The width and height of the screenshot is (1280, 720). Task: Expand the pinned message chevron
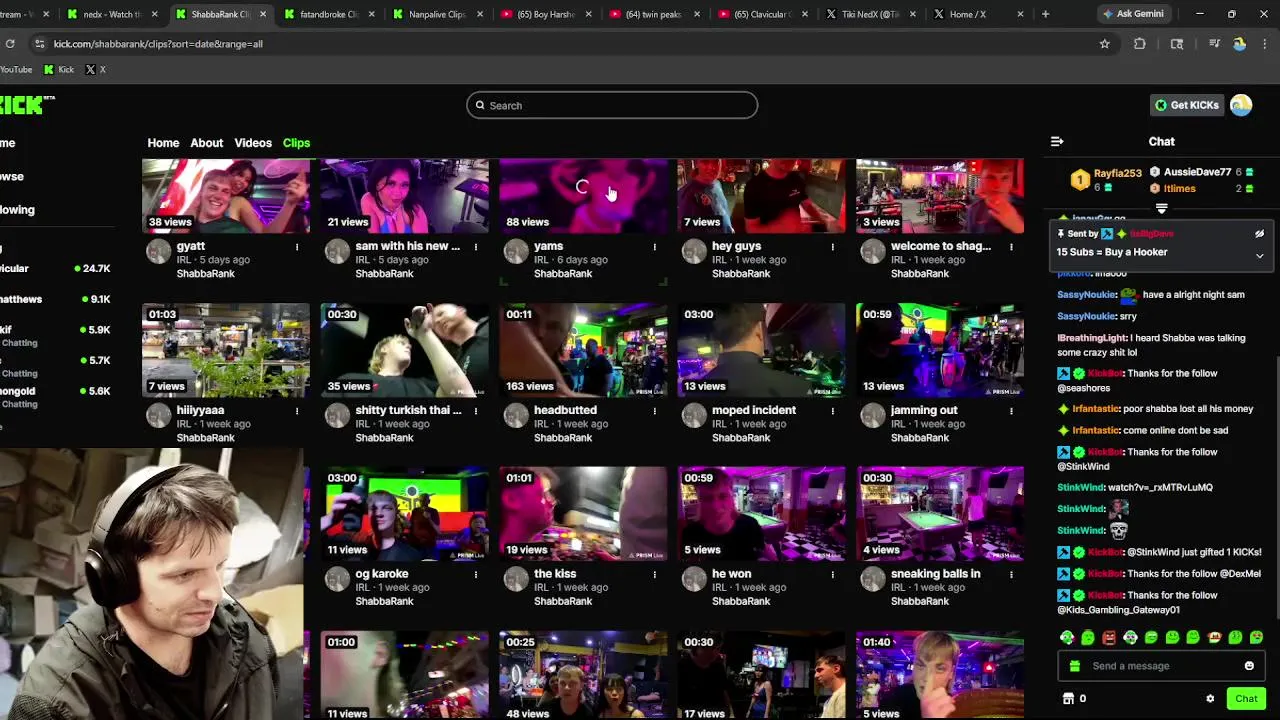coord(1259,256)
